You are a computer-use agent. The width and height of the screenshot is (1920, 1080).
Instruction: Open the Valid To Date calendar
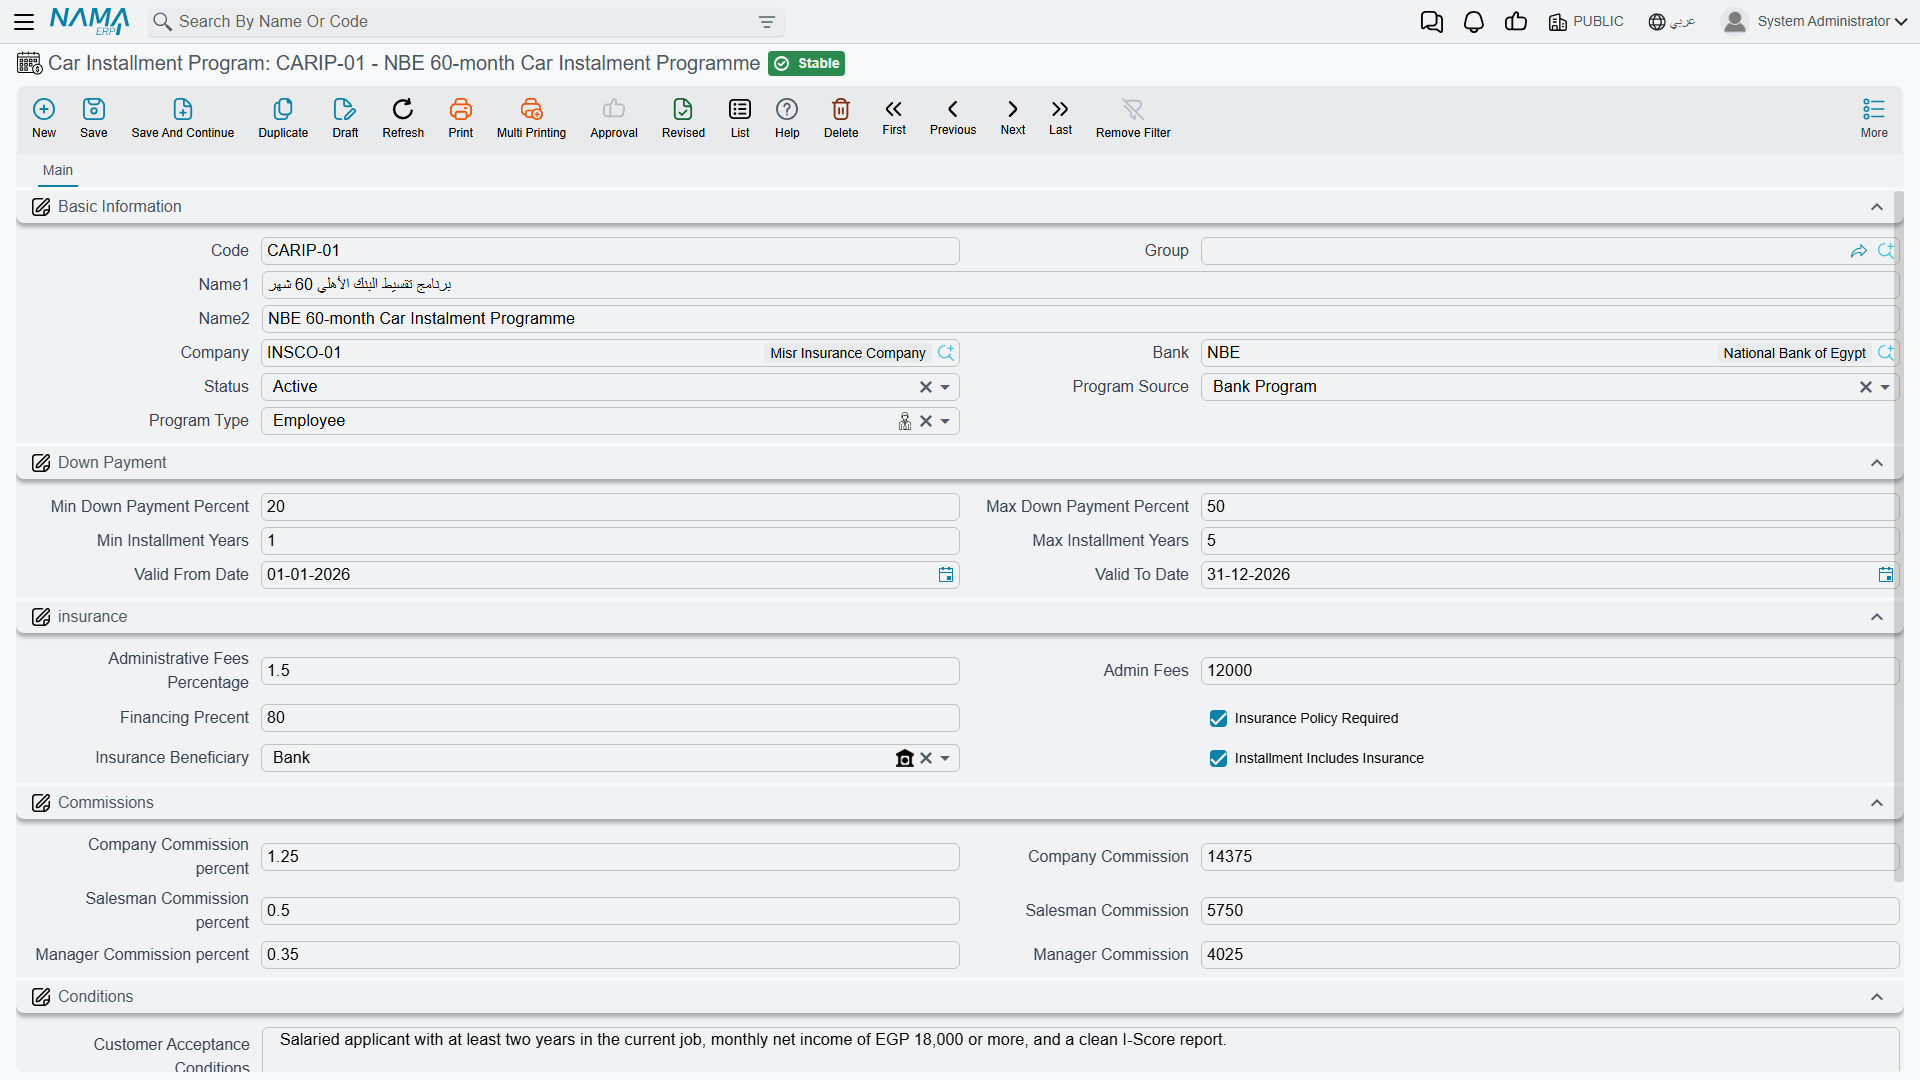[1886, 575]
